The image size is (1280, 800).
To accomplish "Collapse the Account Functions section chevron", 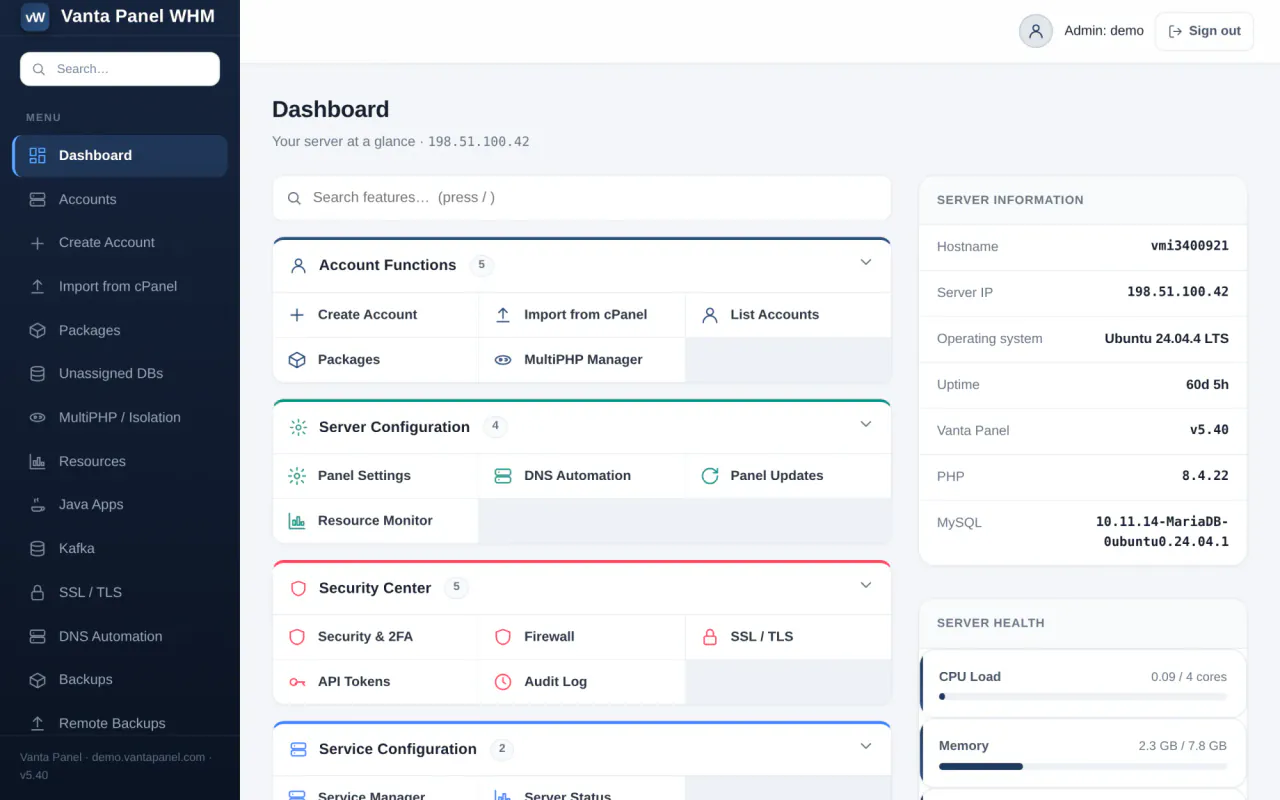I will pos(866,262).
